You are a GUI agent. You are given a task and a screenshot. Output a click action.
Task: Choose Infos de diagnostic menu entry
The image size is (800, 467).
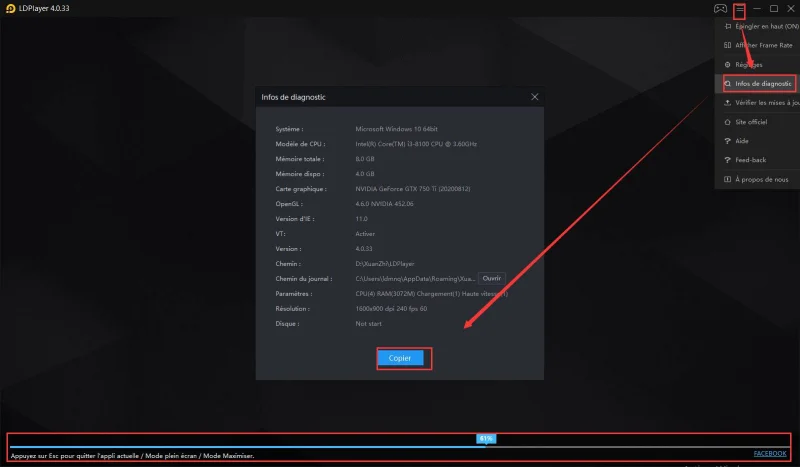[758, 84]
